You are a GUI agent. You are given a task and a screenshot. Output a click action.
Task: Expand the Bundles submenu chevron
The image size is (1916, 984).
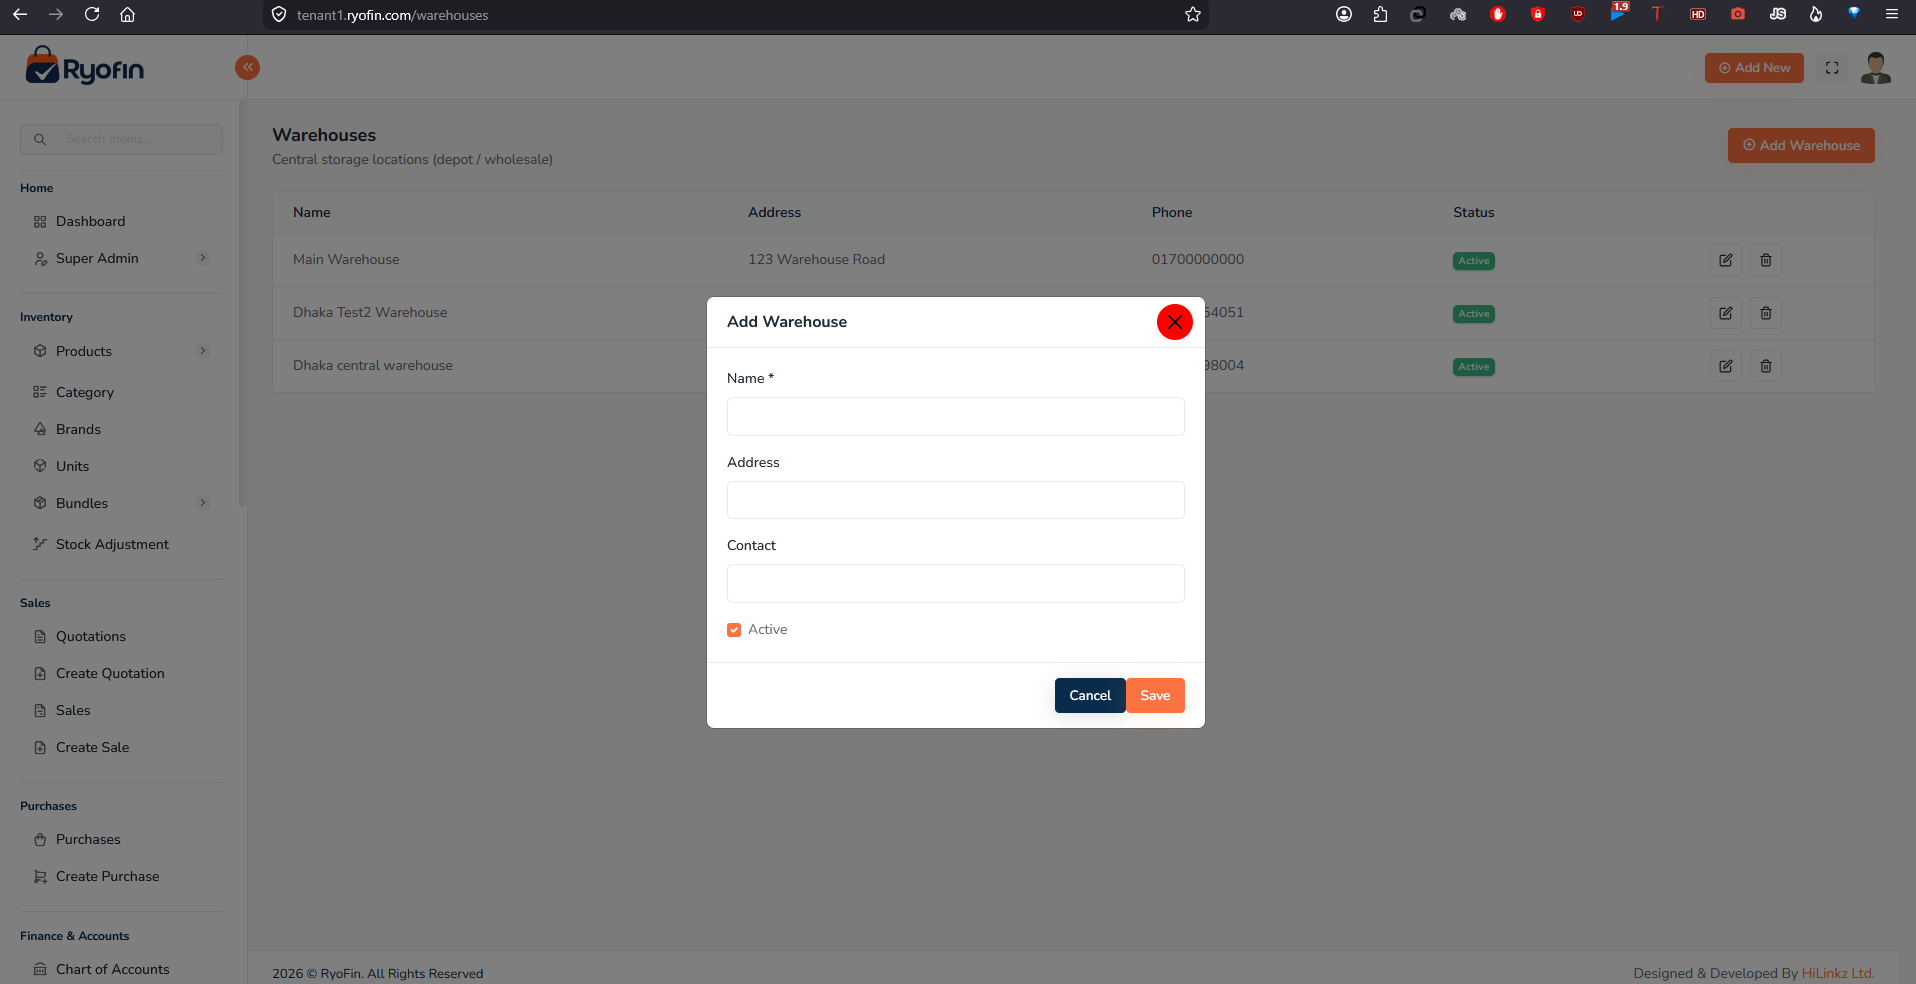203,503
